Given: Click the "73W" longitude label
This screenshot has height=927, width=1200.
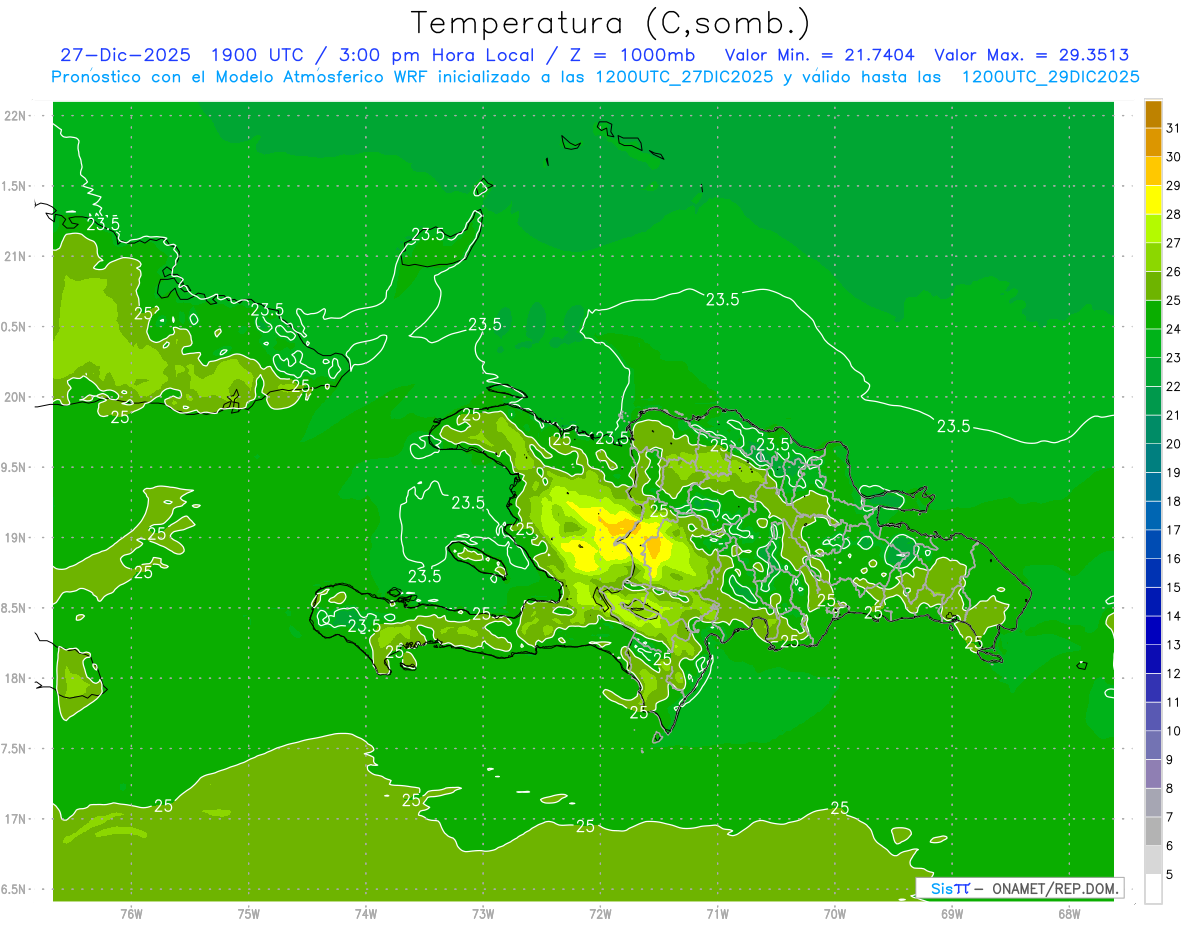Looking at the screenshot, I should click(483, 913).
